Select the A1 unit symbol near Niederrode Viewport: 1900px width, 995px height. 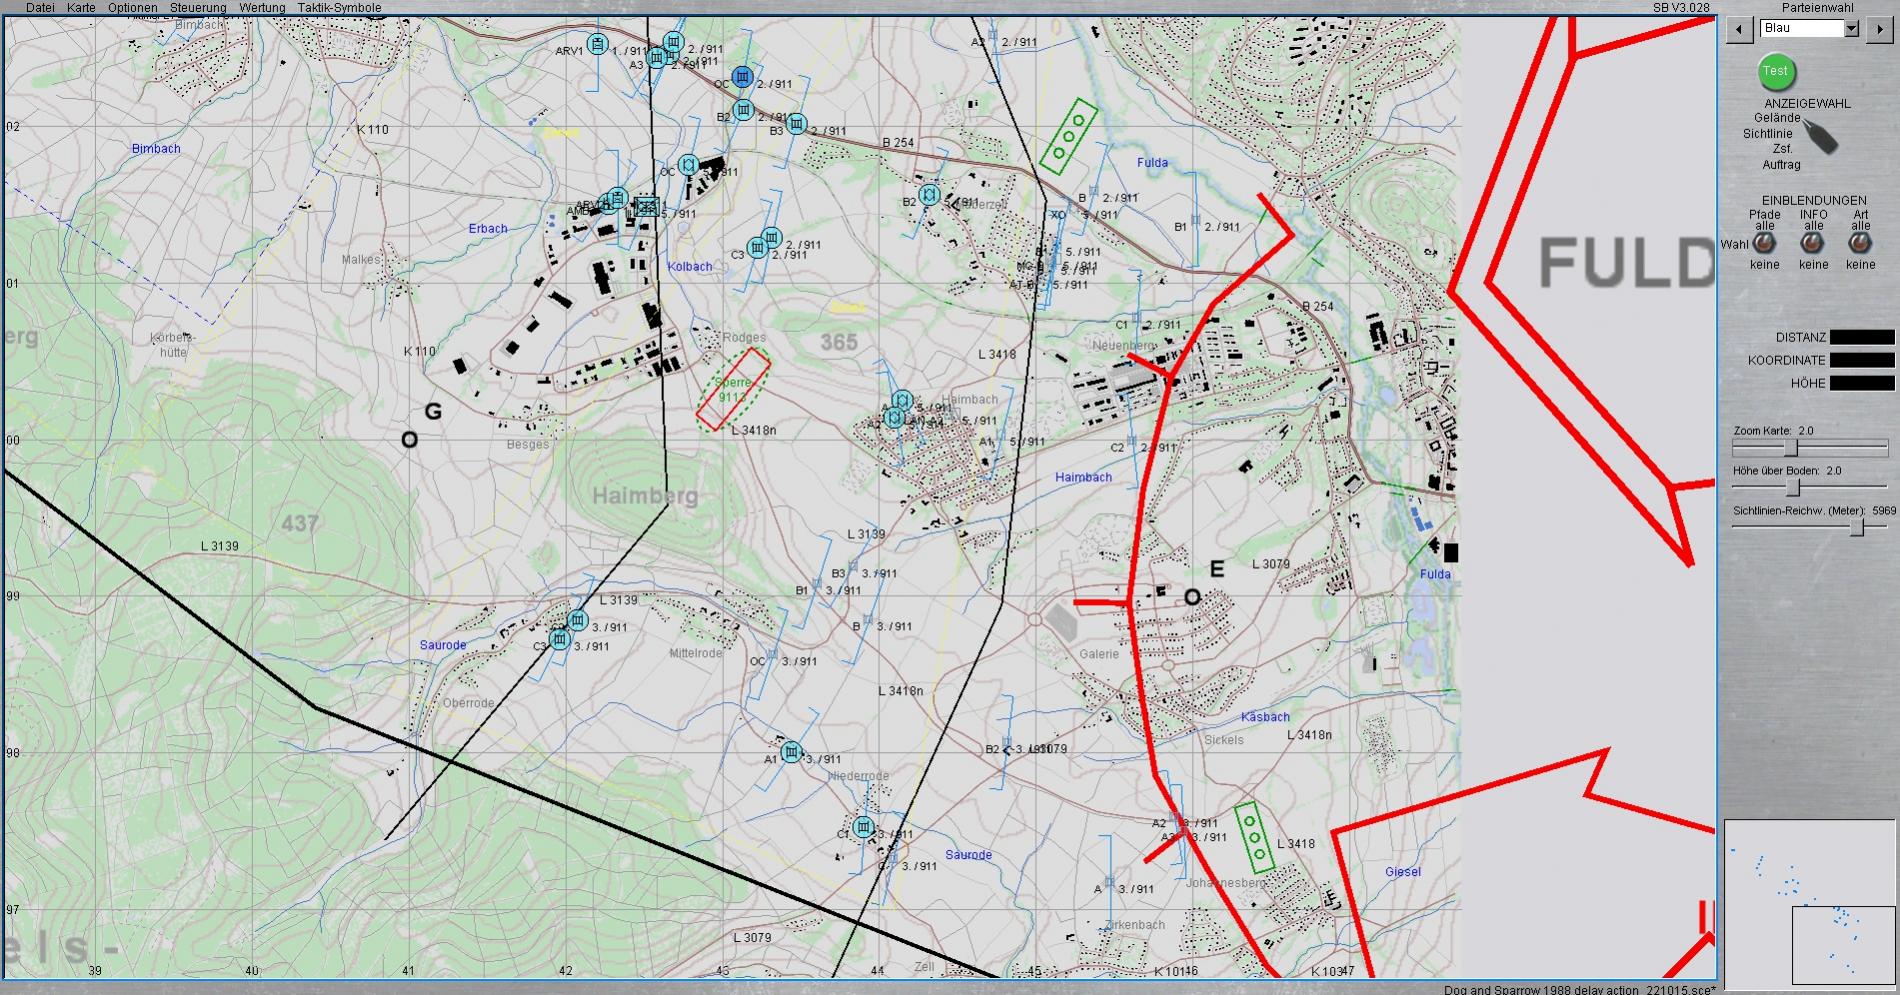click(791, 751)
